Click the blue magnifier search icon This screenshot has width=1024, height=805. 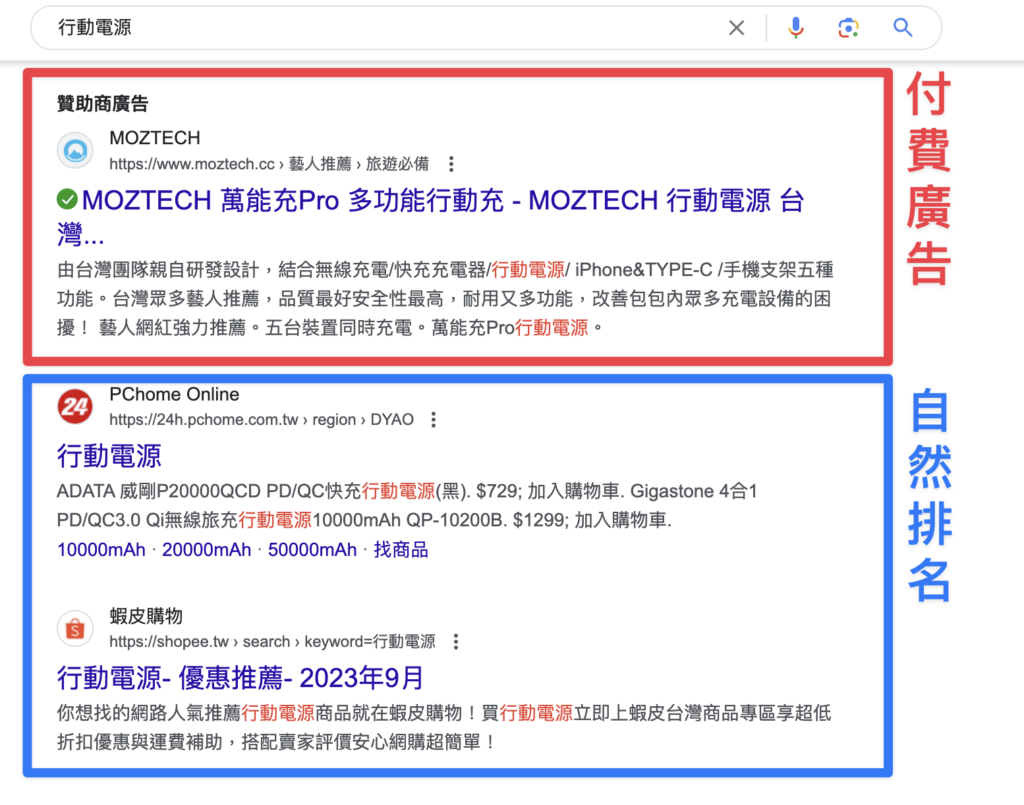click(x=903, y=27)
